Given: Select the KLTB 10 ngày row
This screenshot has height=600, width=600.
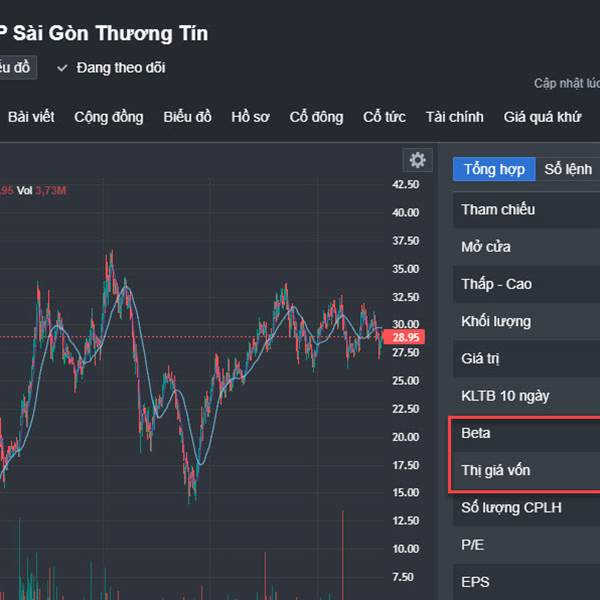Looking at the screenshot, I should click(x=527, y=396).
